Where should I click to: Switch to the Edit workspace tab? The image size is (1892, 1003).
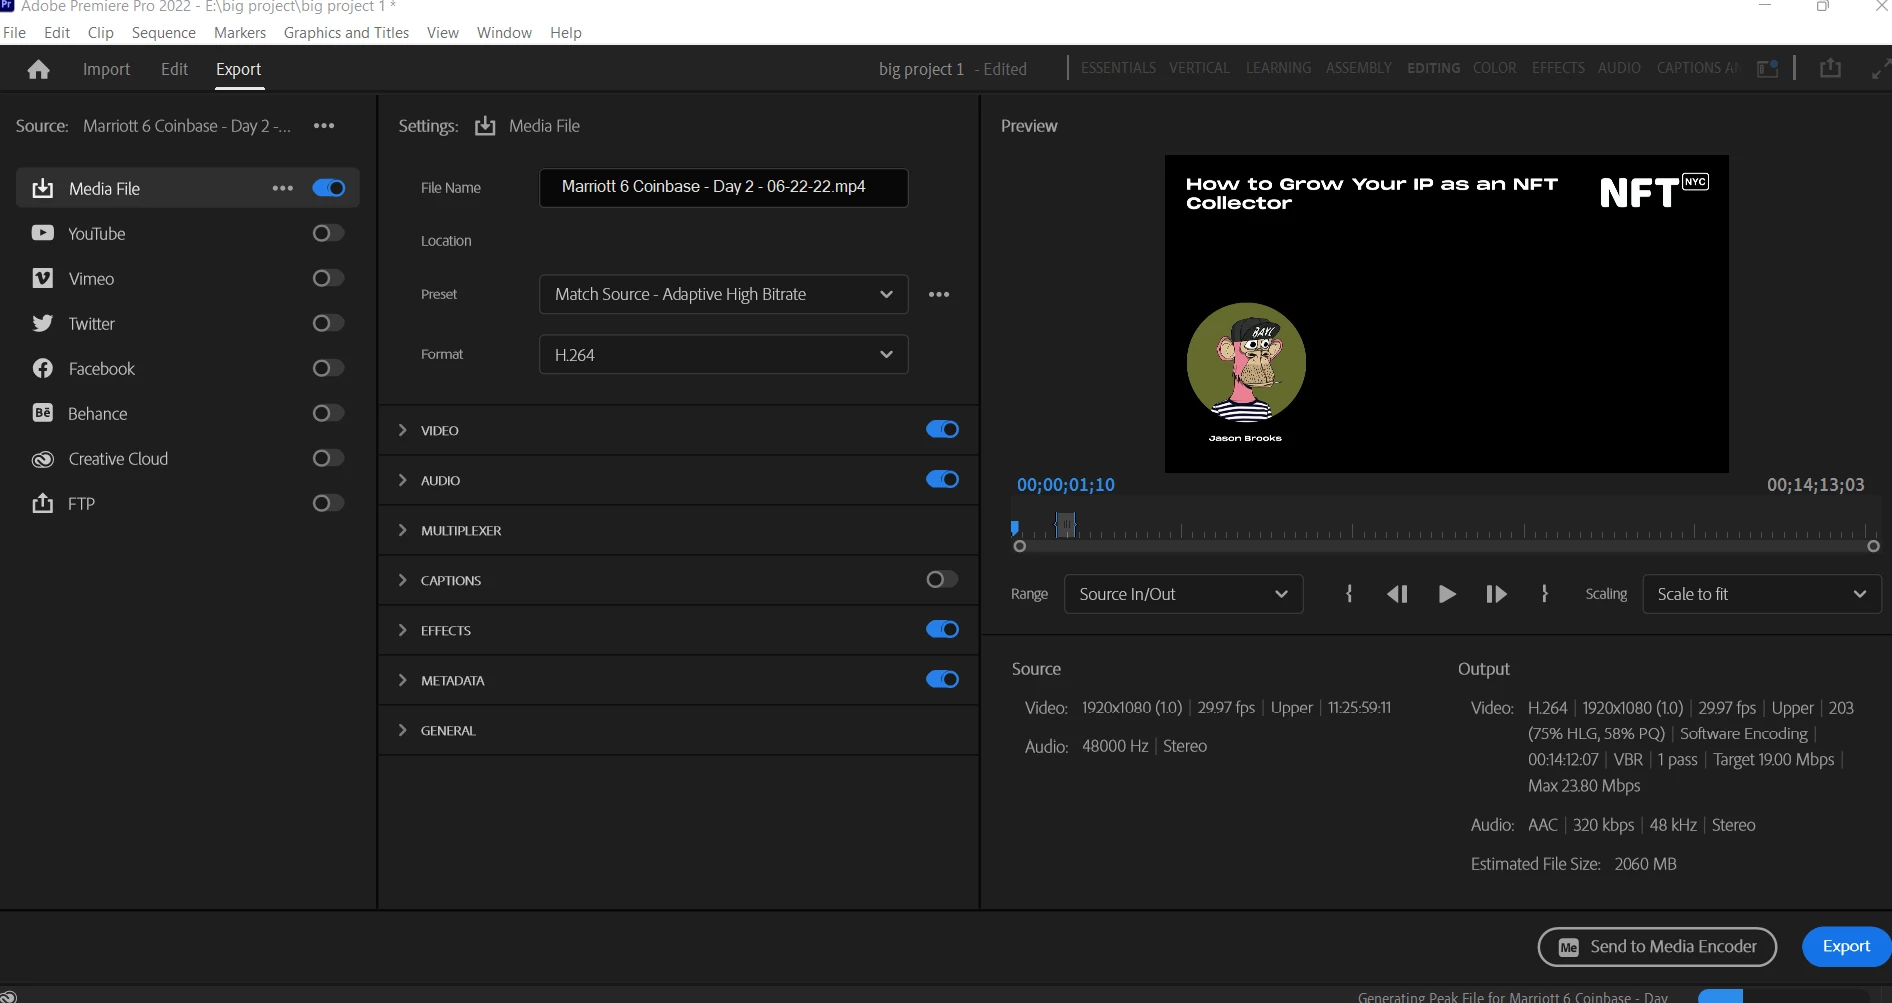pyautogui.click(x=174, y=69)
